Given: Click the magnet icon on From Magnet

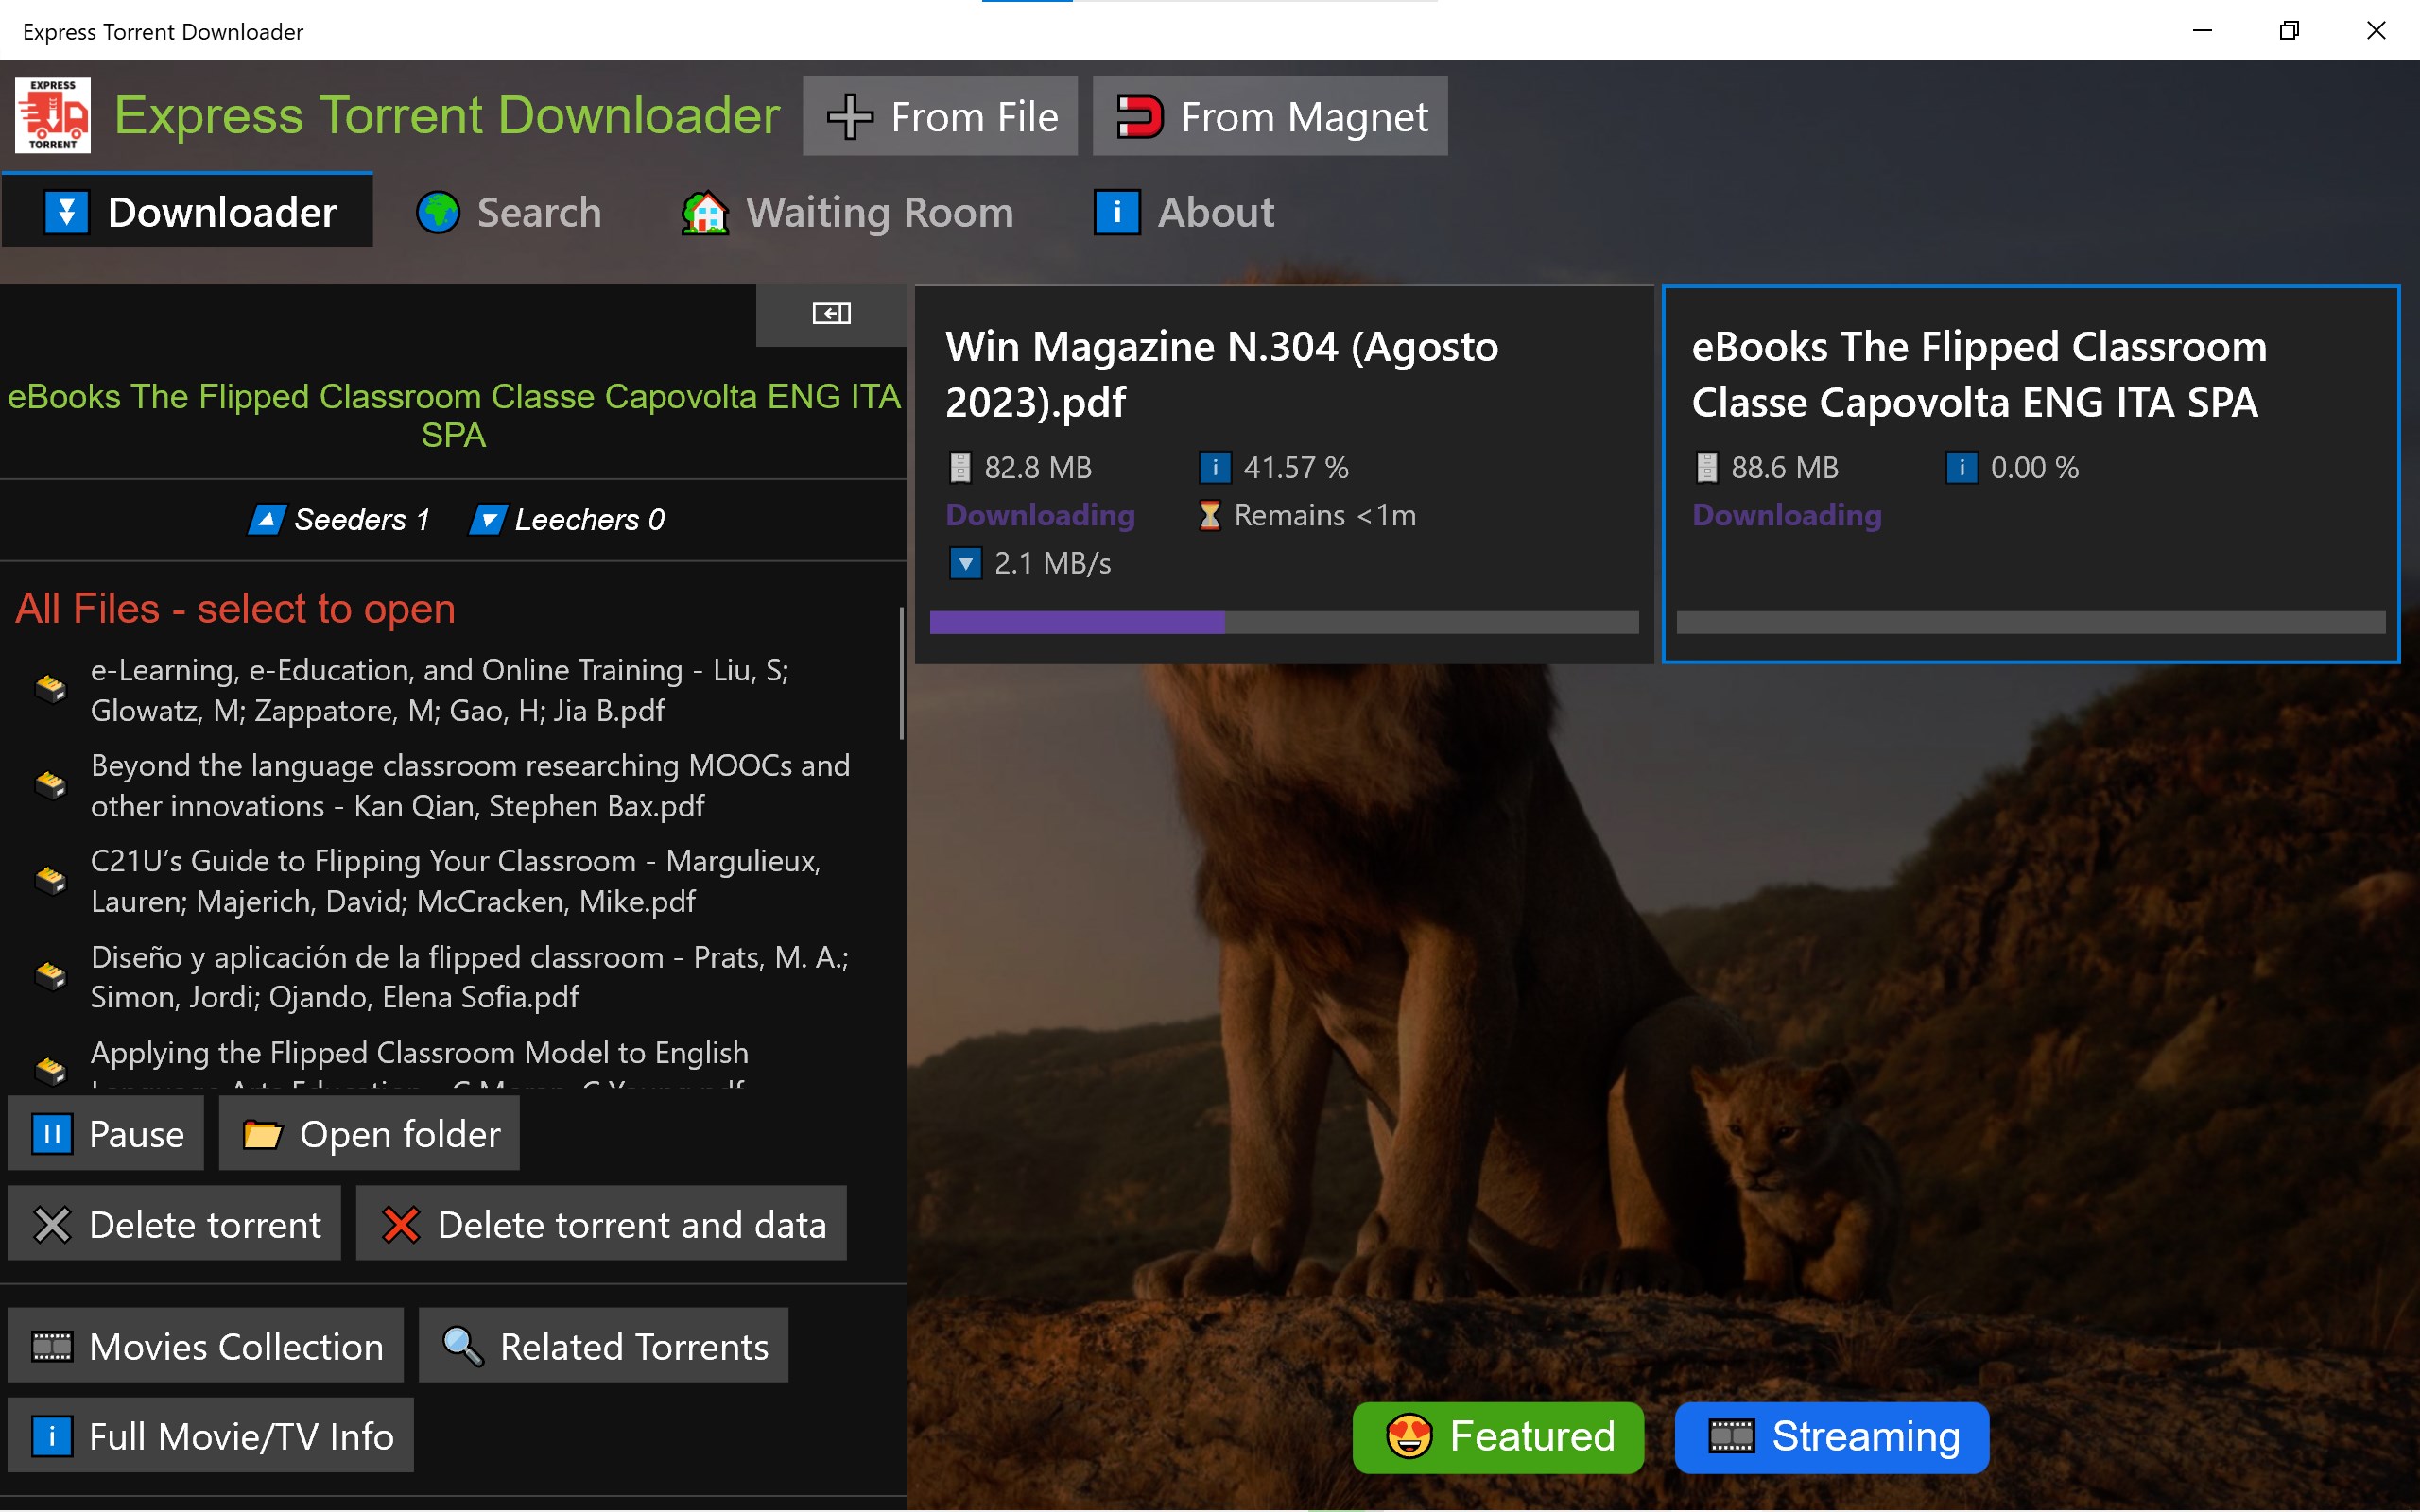Looking at the screenshot, I should click(1139, 117).
